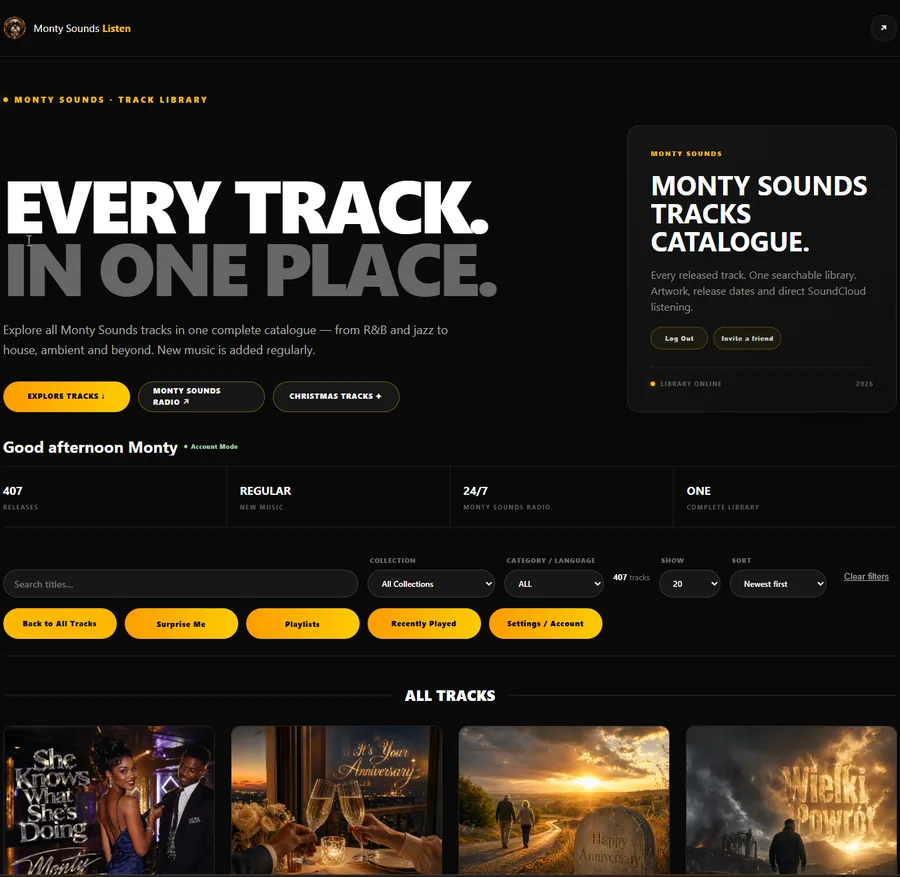
Task: Open the Category / Language dropdown
Action: coord(554,584)
